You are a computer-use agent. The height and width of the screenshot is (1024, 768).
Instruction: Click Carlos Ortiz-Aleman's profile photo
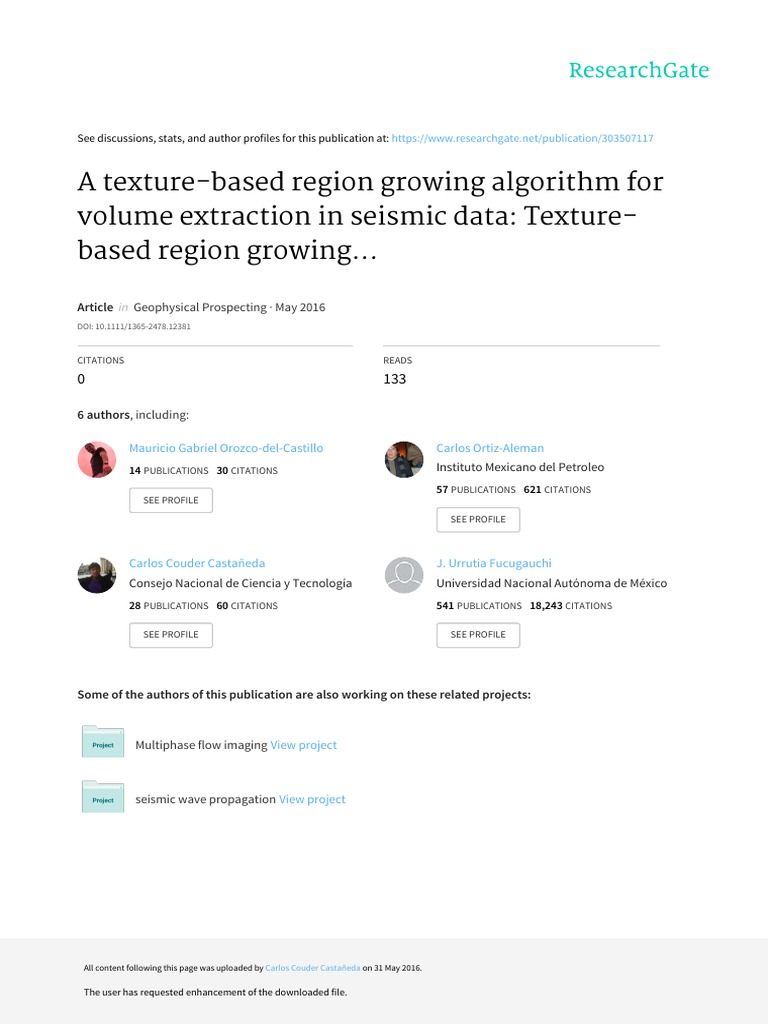pos(404,460)
